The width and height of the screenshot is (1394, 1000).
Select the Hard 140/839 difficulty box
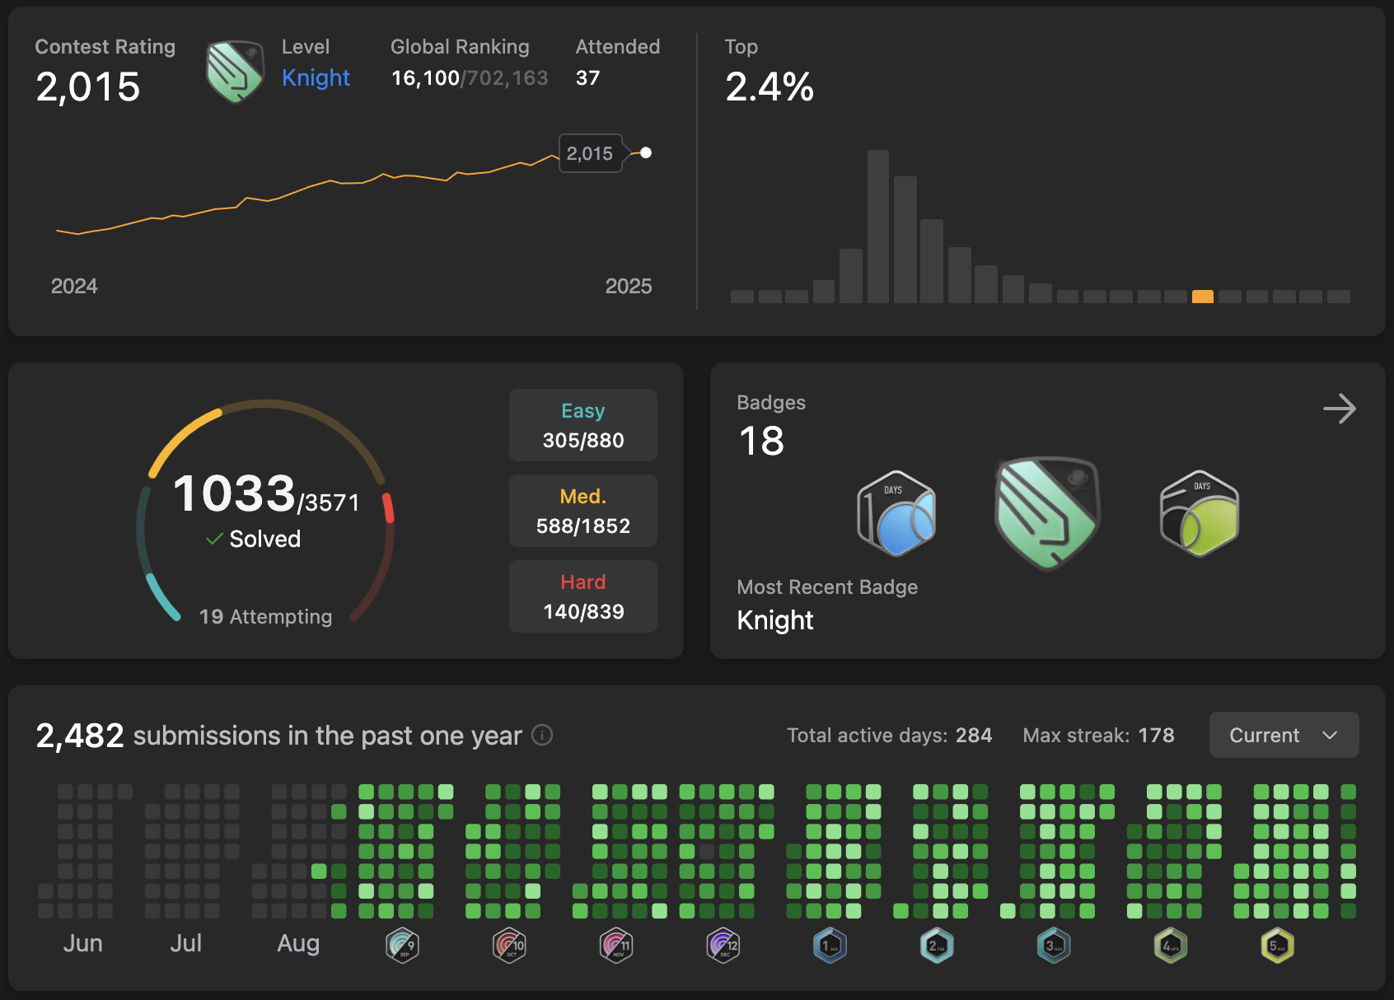[x=583, y=597]
